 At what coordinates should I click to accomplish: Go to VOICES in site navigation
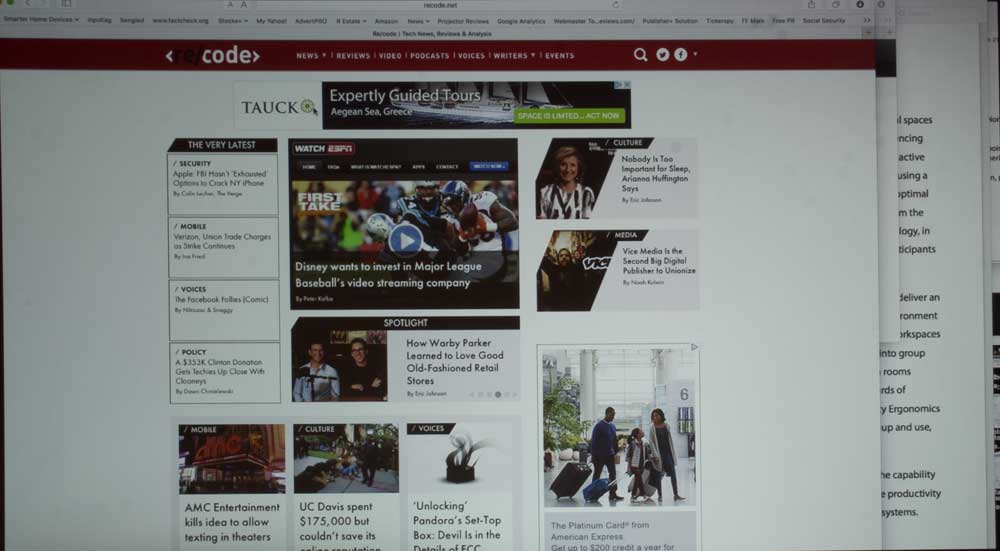pos(471,55)
